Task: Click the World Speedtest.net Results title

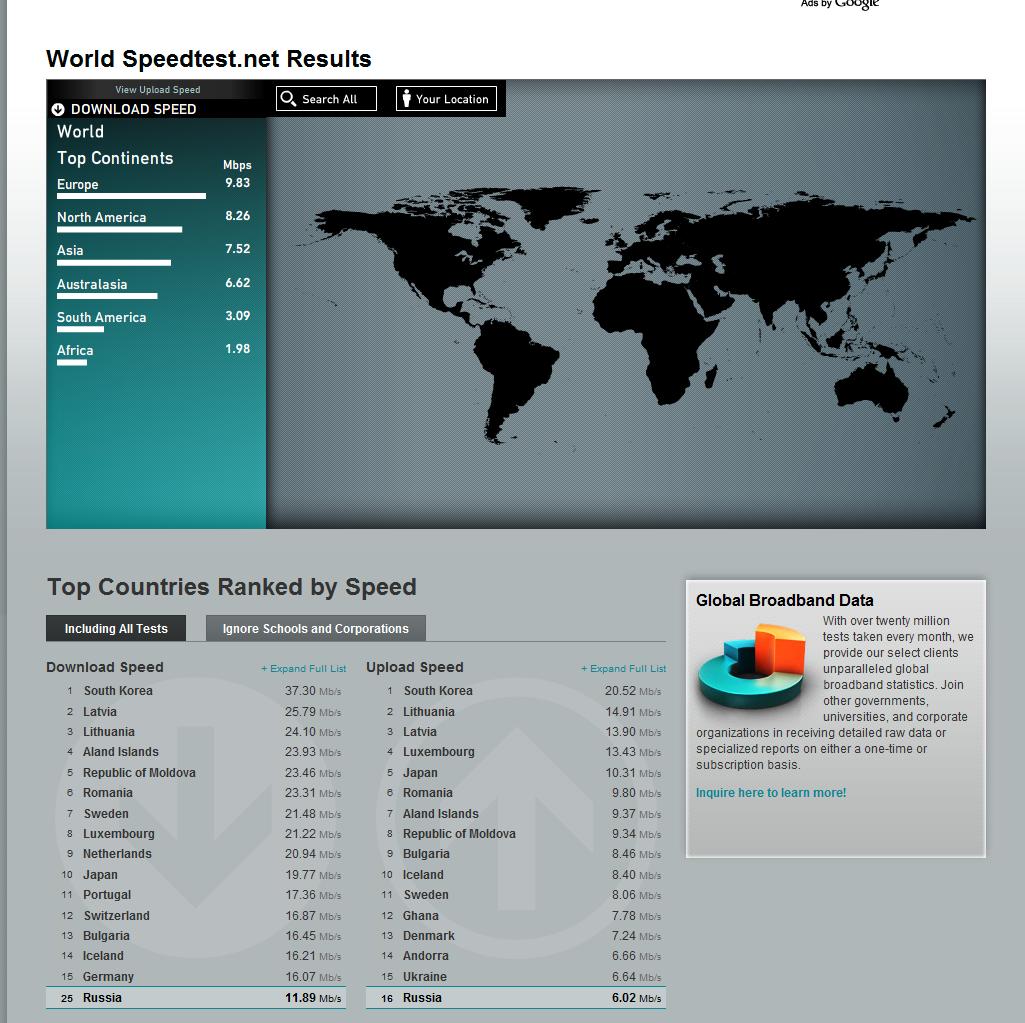Action: click(x=209, y=59)
